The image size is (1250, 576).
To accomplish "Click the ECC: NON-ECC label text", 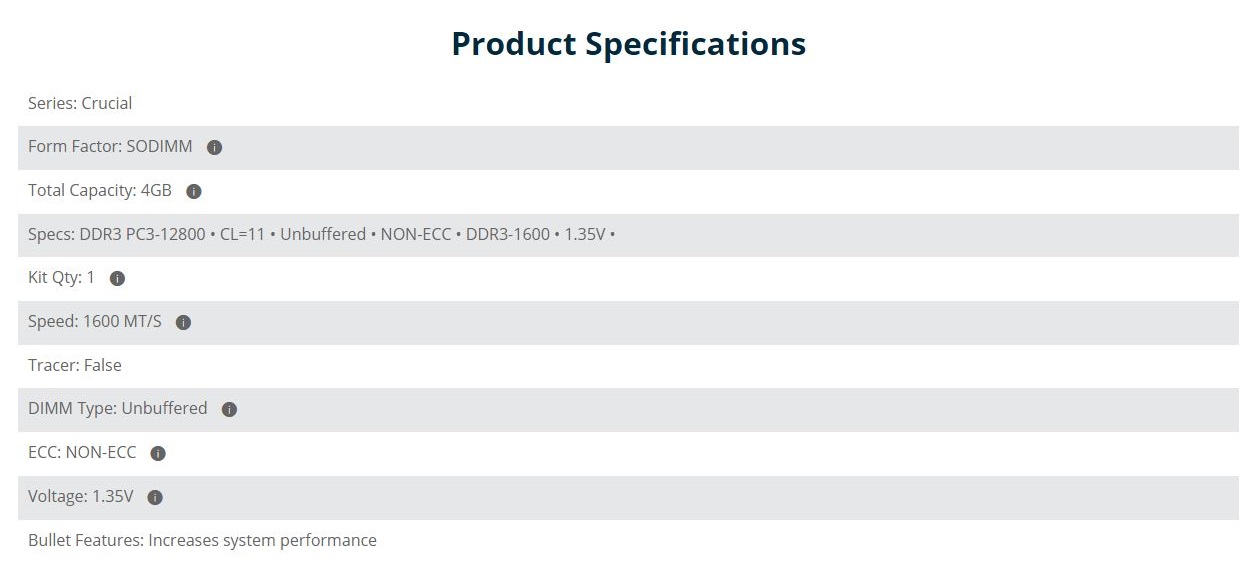I will [82, 452].
